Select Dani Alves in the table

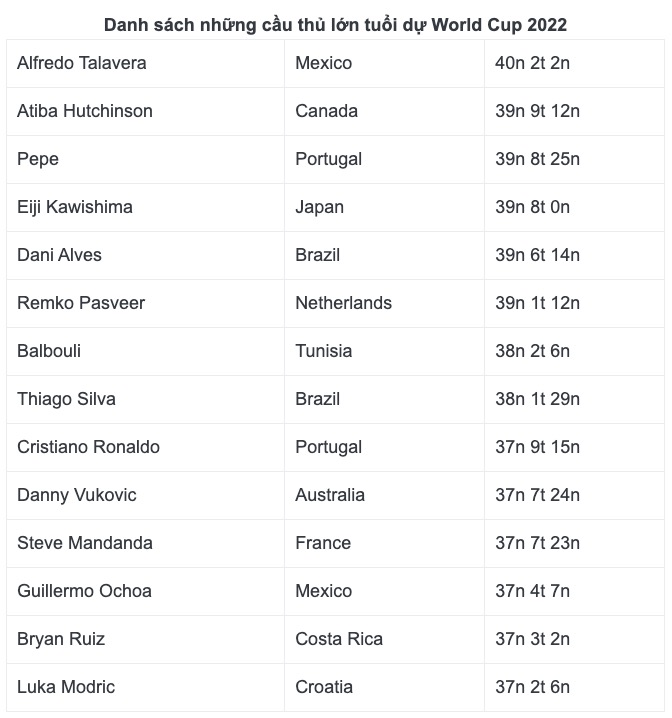[60, 255]
